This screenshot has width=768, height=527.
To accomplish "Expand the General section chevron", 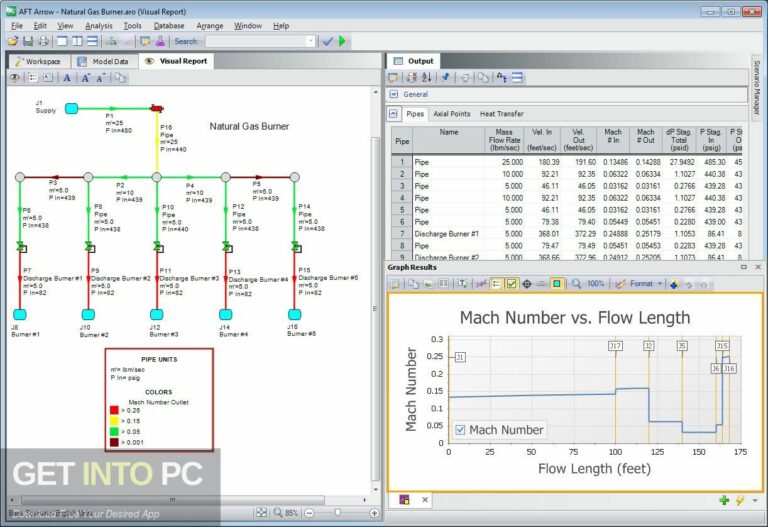I will (393, 94).
